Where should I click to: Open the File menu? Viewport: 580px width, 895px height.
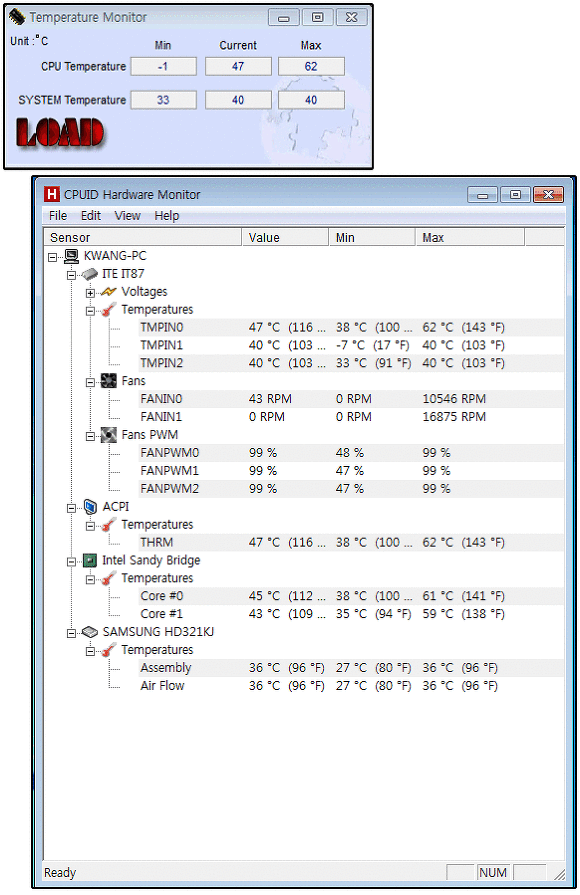pyautogui.click(x=58, y=216)
